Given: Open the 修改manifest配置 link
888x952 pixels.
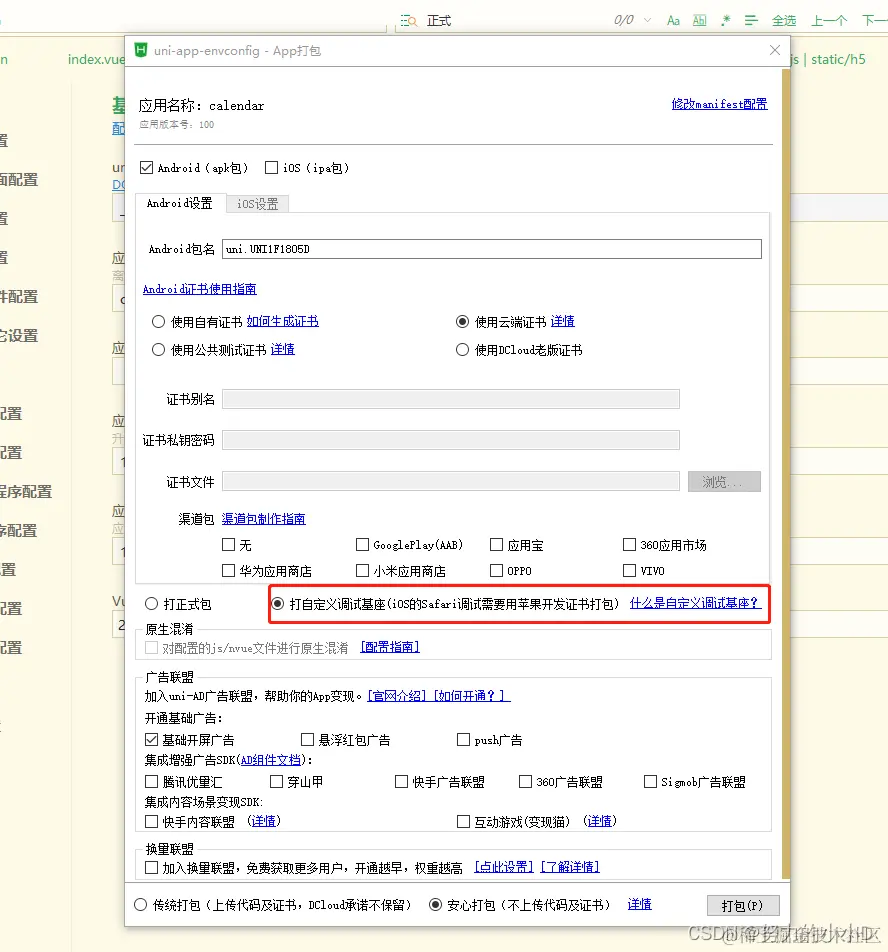Looking at the screenshot, I should coord(719,104).
